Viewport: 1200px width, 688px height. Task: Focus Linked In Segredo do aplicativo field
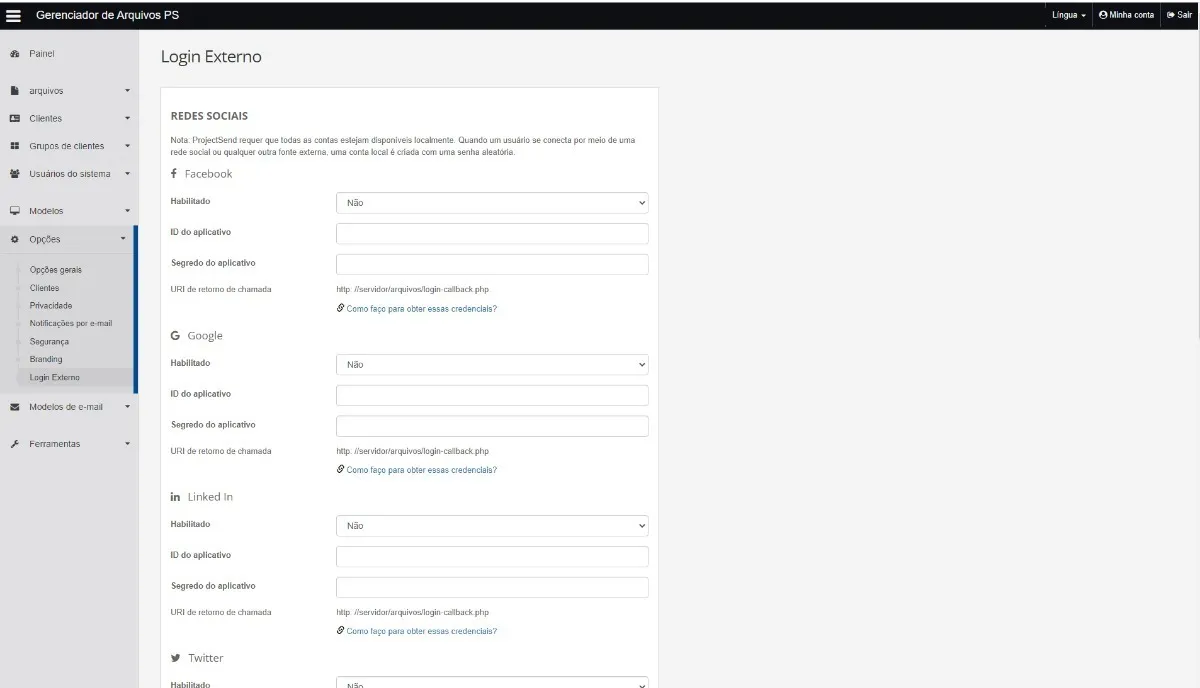tap(492, 588)
